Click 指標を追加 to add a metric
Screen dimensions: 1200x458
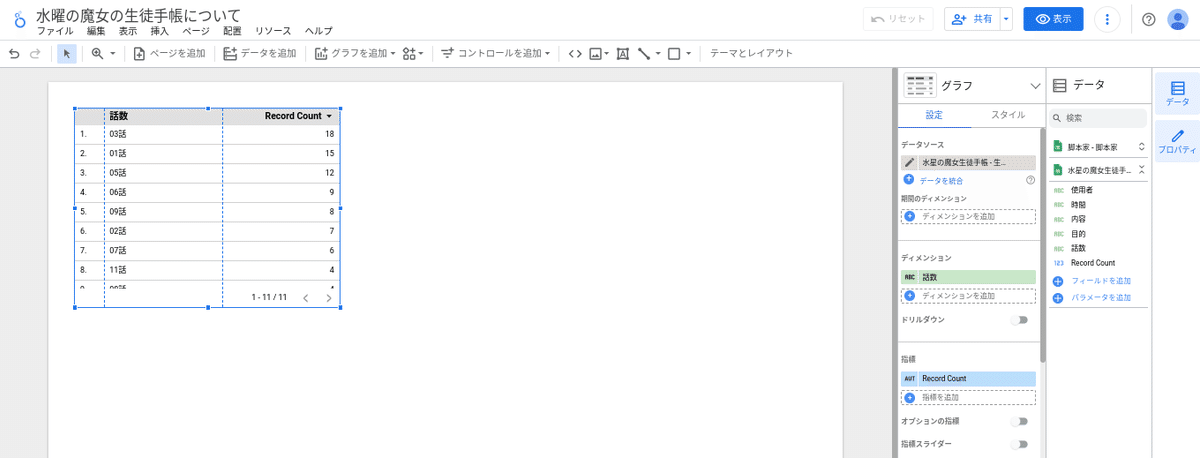[x=968, y=398]
